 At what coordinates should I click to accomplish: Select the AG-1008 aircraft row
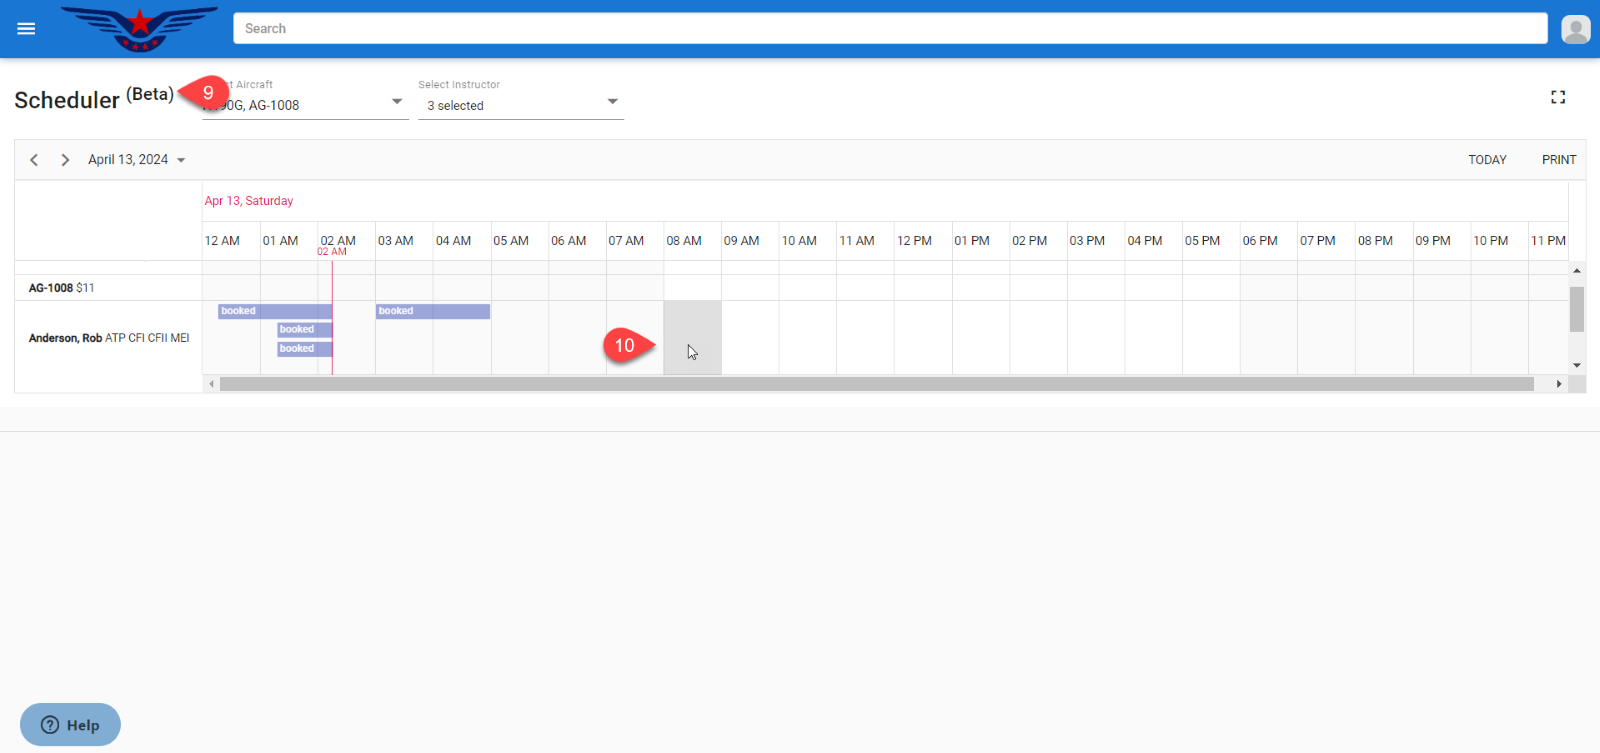(x=61, y=288)
